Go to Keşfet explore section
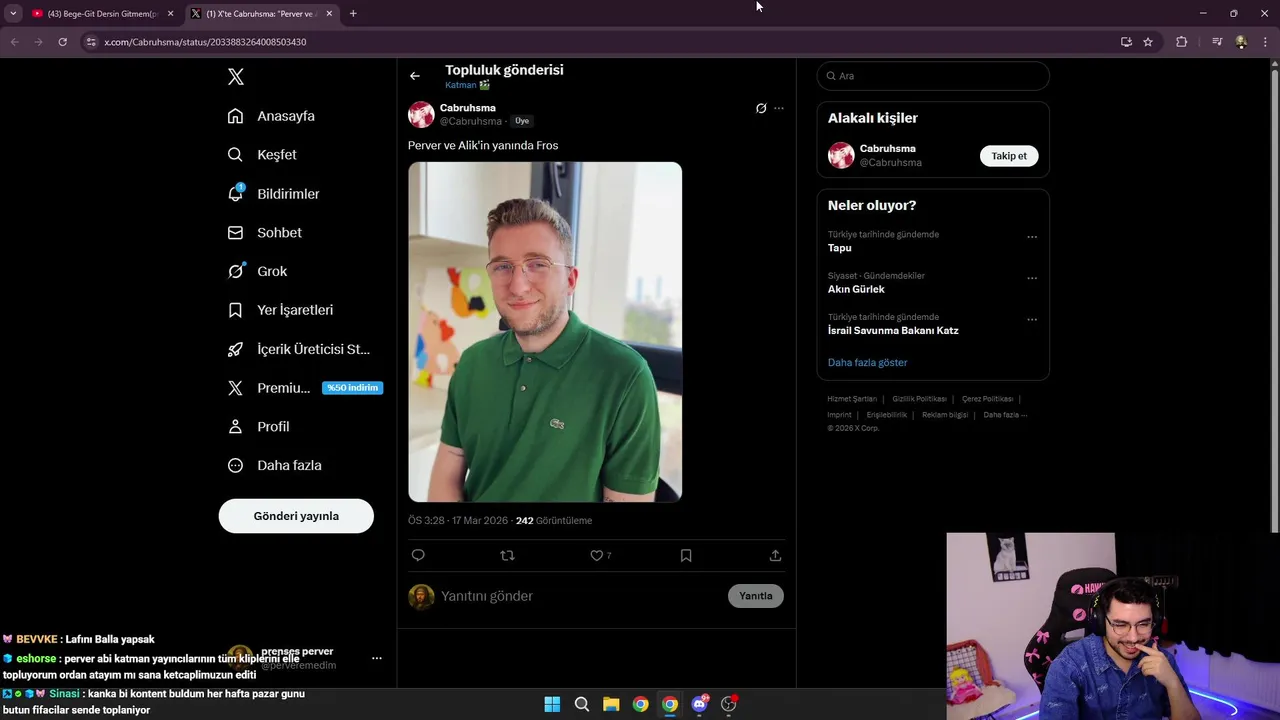 pos(262,155)
